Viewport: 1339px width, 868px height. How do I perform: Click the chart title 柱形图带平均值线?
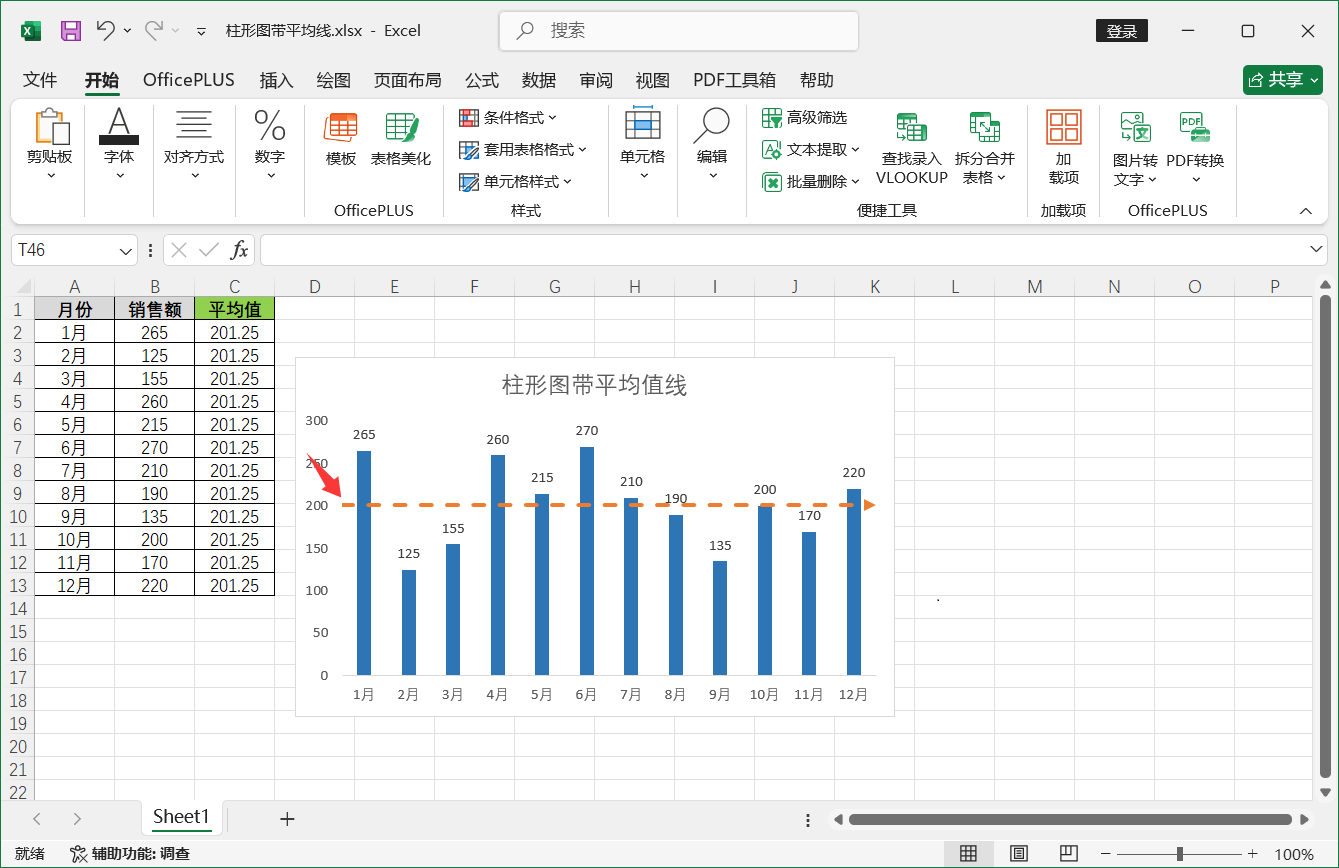[594, 385]
